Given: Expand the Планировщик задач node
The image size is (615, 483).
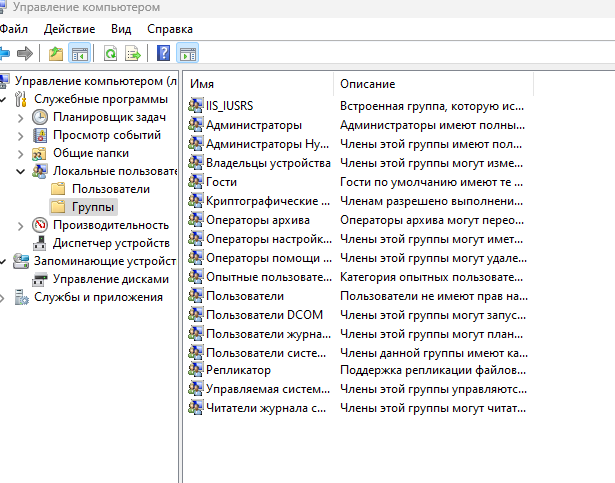Looking at the screenshot, I should click(x=21, y=118).
